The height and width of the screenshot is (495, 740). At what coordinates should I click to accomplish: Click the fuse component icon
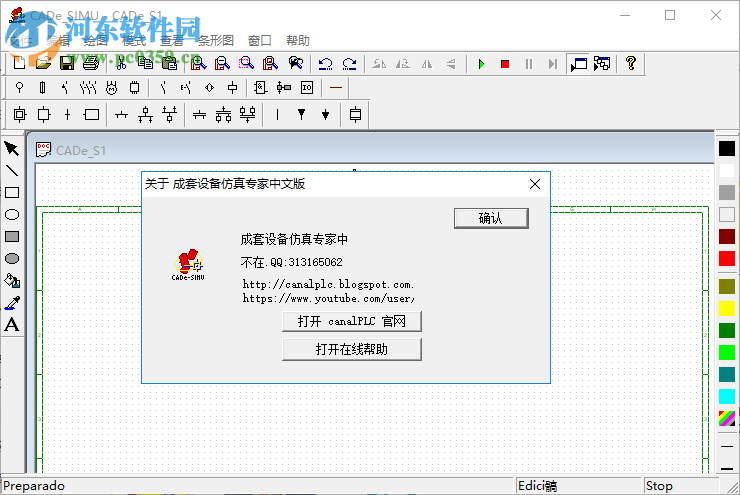click(x=42, y=88)
